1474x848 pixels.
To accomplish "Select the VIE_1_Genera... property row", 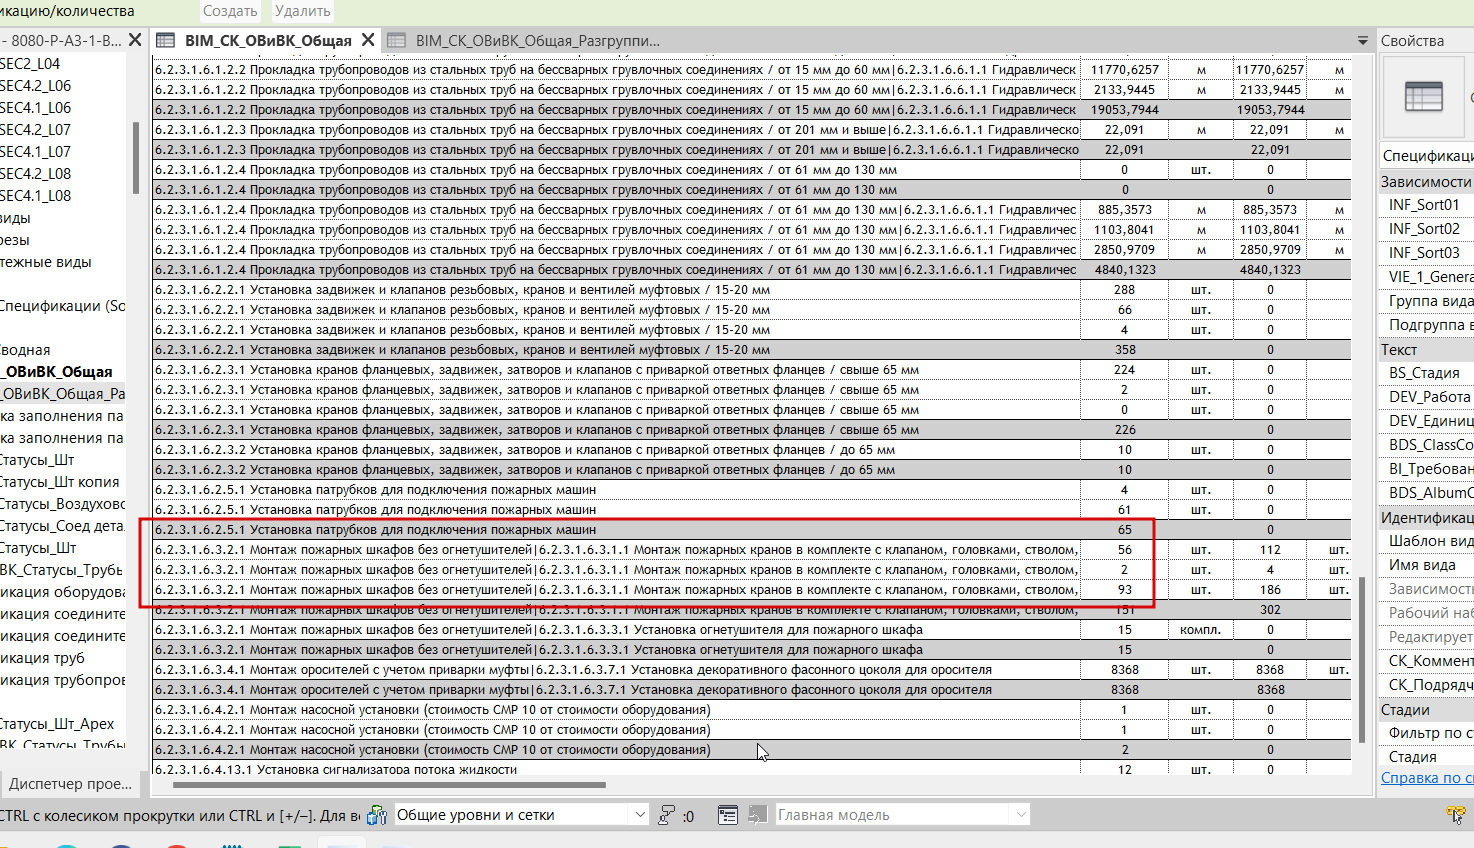I will tap(1427, 276).
